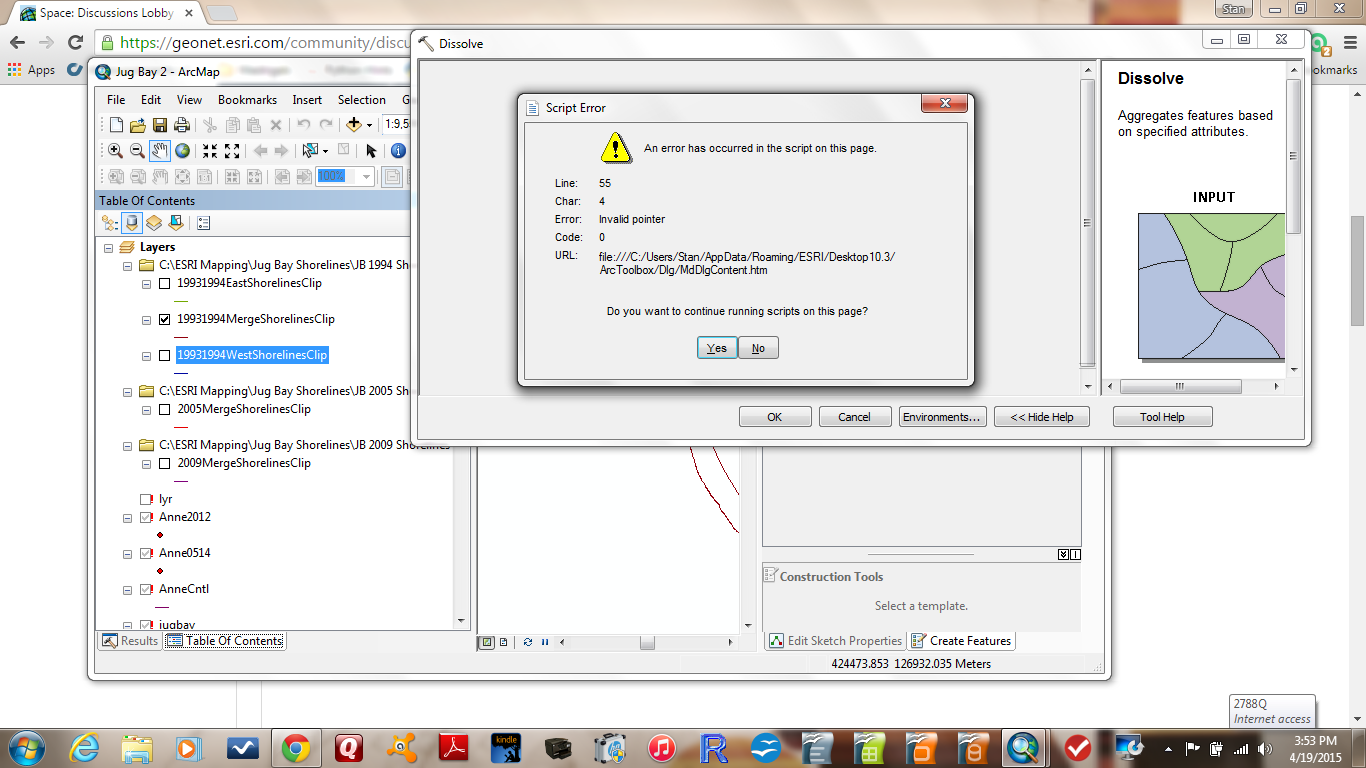Collapse the JB 1994 Shorelines folder group
The image size is (1366, 768).
(x=127, y=266)
